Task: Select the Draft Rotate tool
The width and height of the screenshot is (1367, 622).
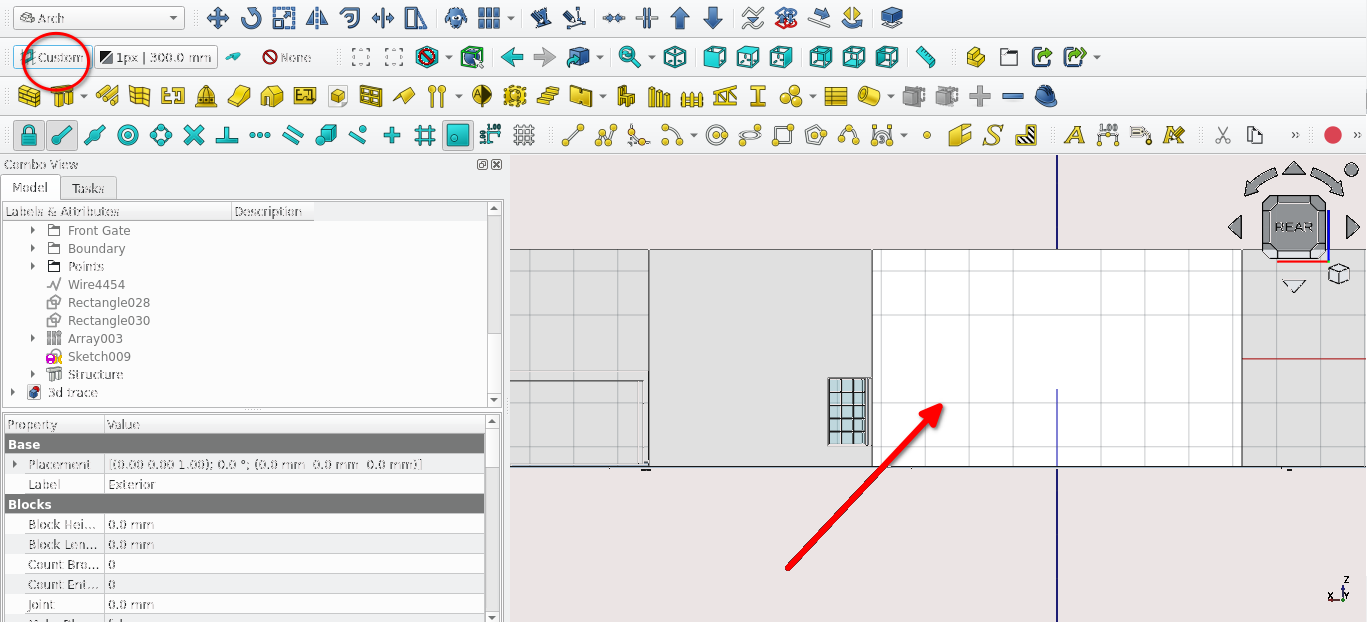Action: click(250, 18)
